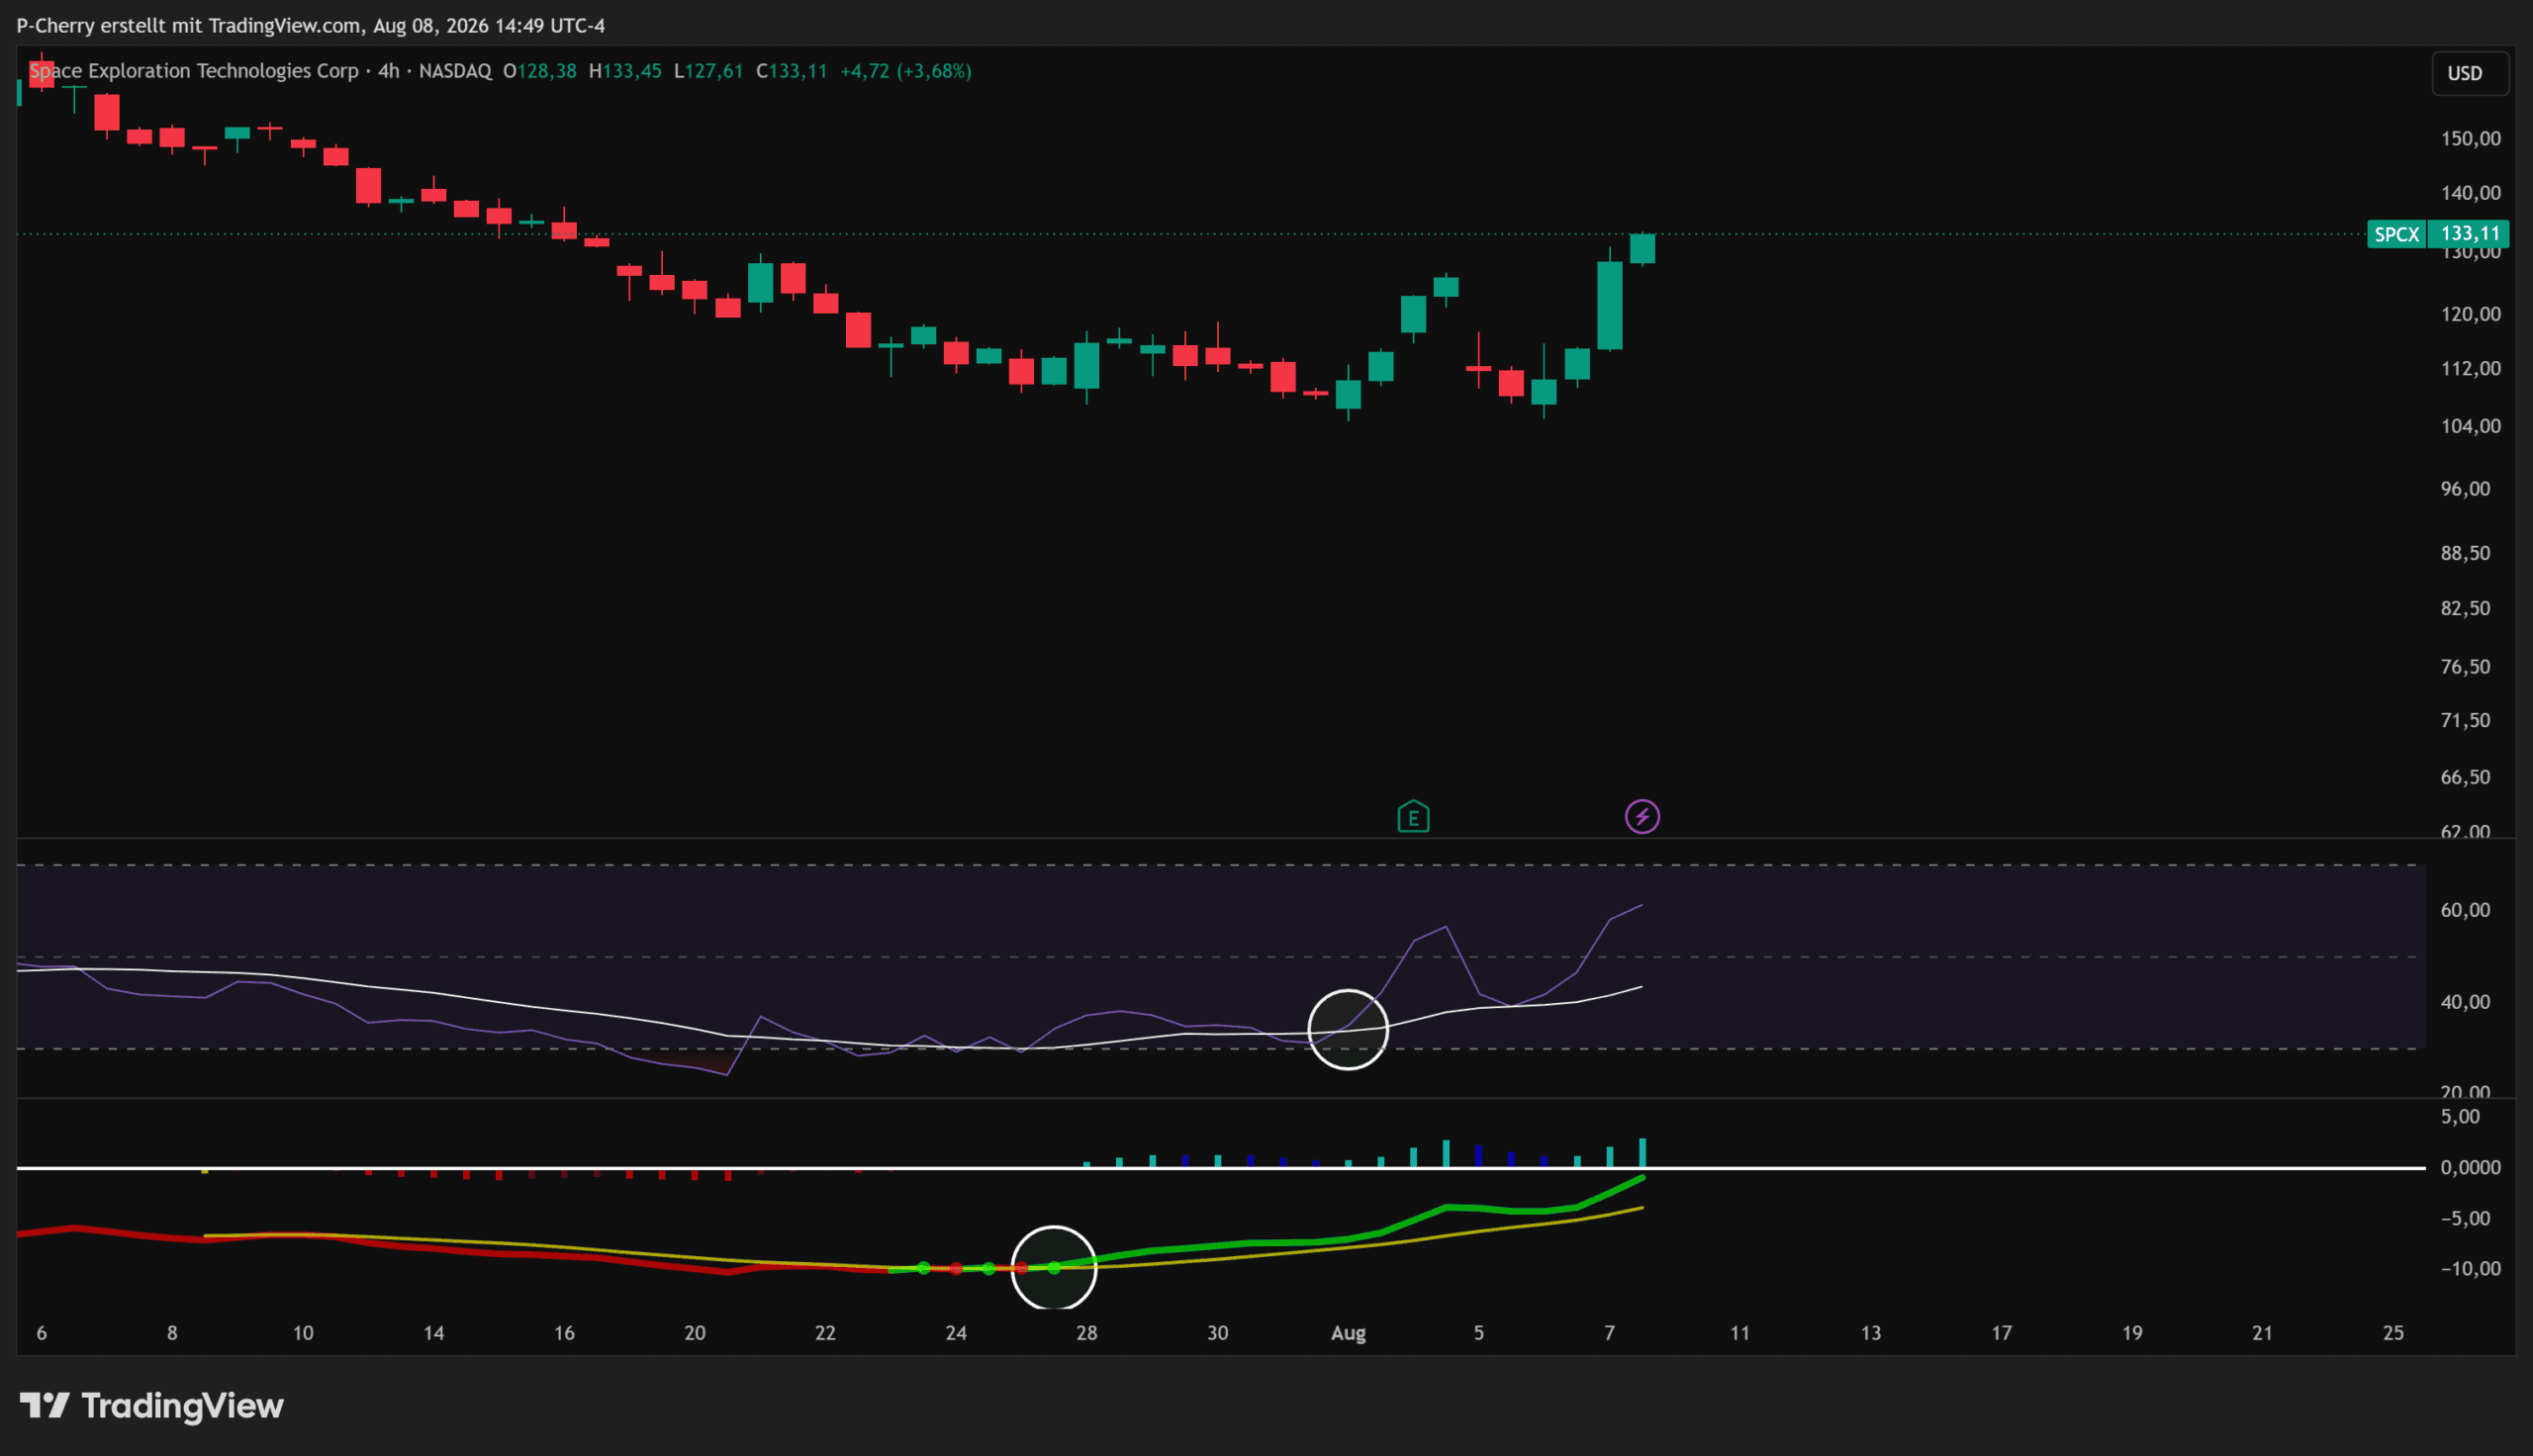Click the change value +4,72 (+3,68%)
The width and height of the screenshot is (2533, 1456).
906,71
